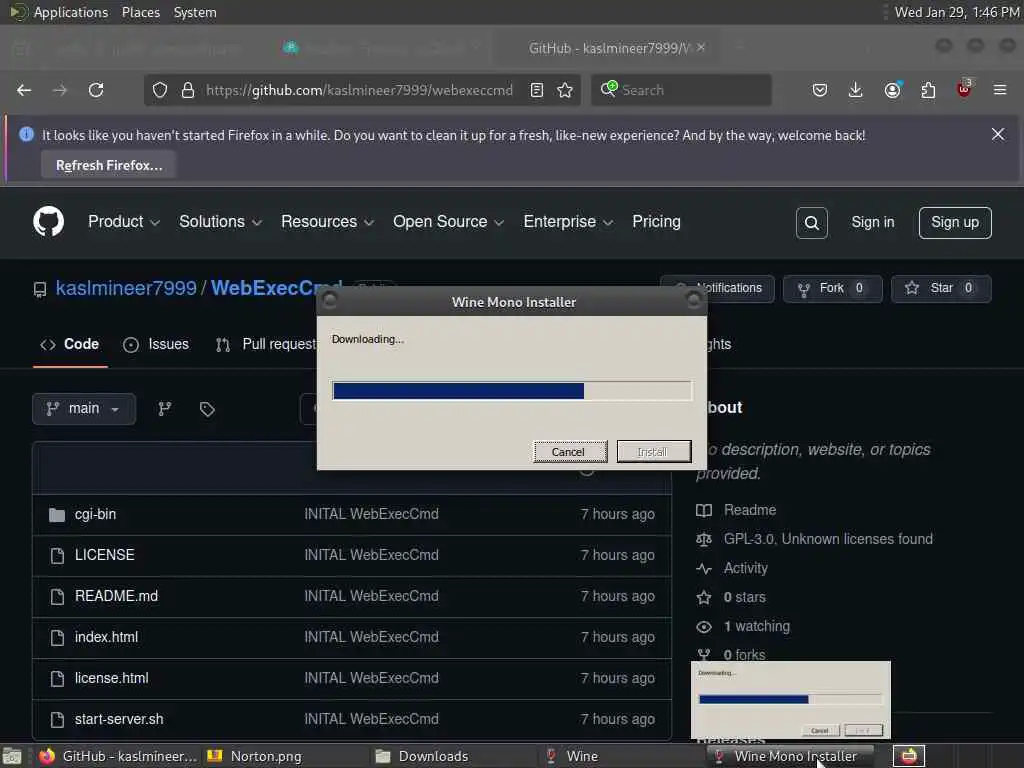Open the System menu

[x=195, y=12]
